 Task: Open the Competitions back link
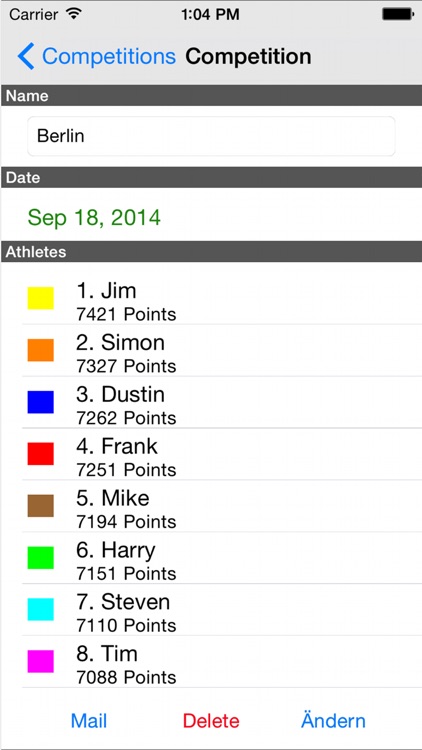click(x=109, y=56)
